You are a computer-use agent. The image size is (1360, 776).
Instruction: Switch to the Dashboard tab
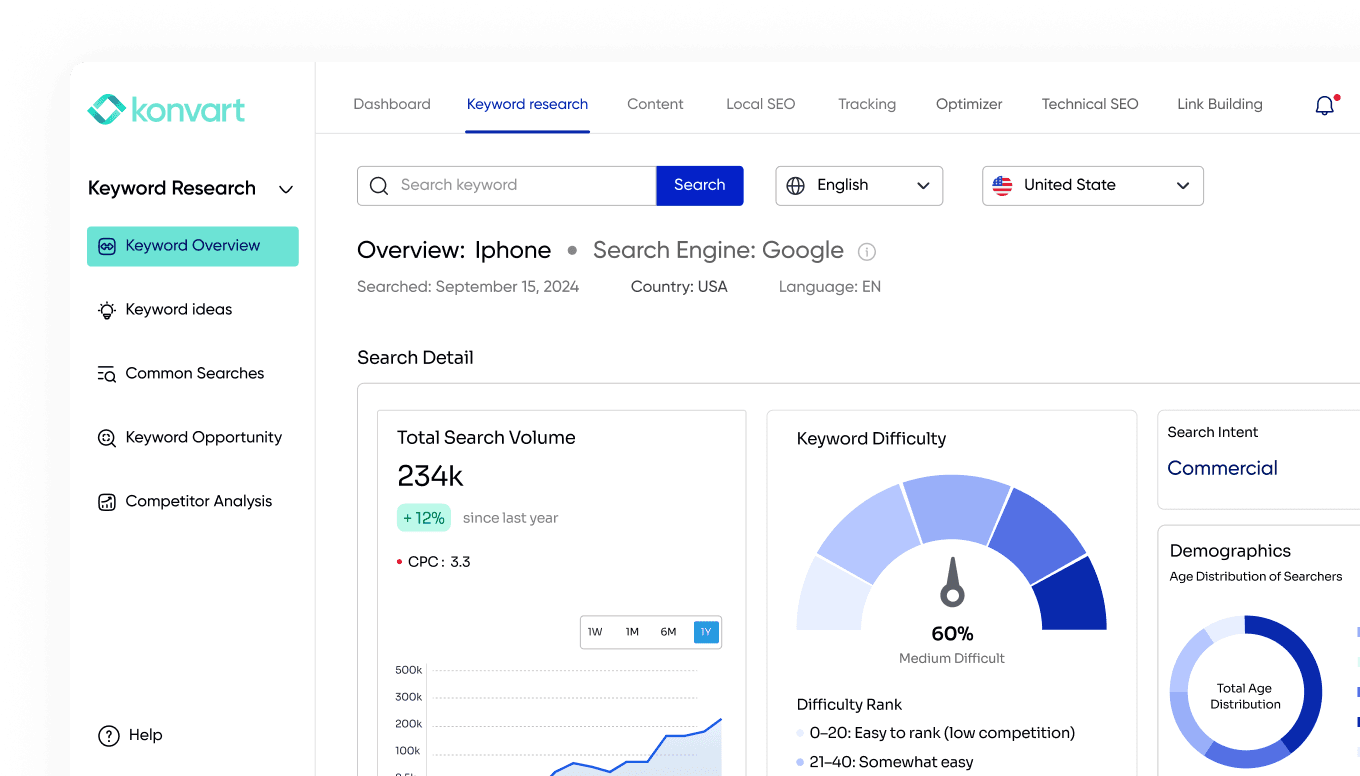(391, 104)
